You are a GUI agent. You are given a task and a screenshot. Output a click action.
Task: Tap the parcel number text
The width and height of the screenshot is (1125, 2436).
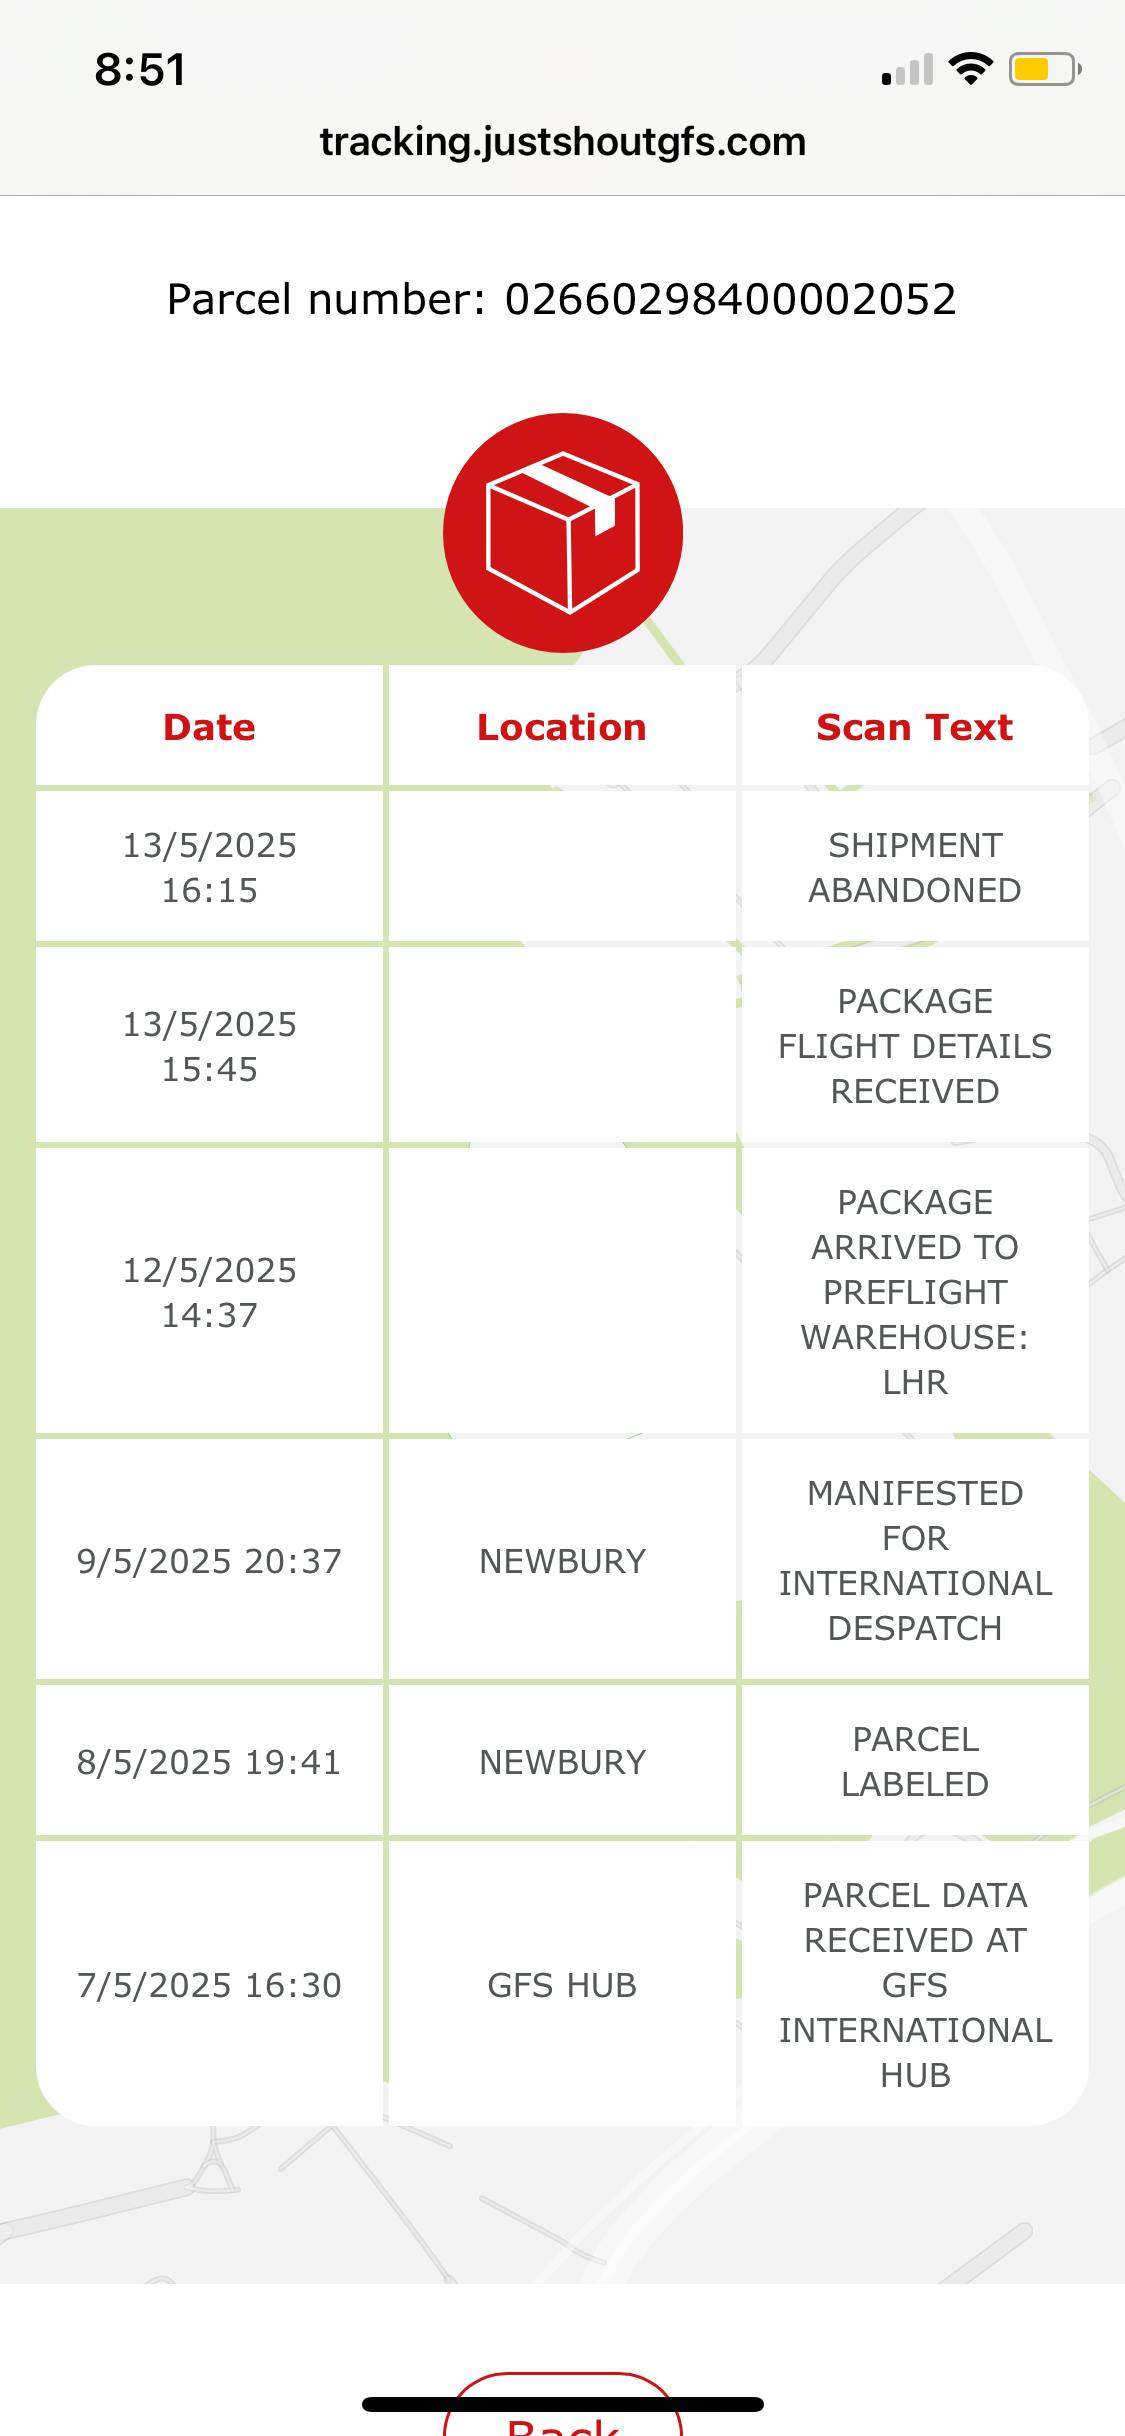562,299
